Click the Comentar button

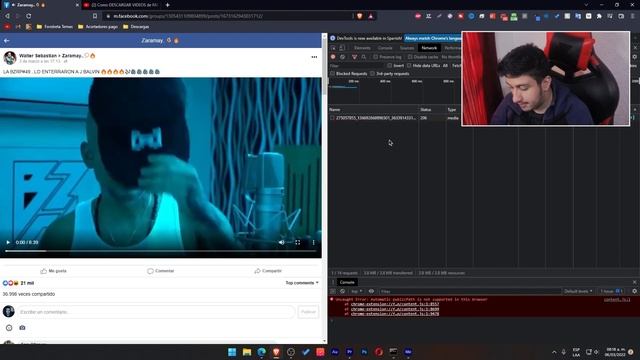(x=160, y=271)
